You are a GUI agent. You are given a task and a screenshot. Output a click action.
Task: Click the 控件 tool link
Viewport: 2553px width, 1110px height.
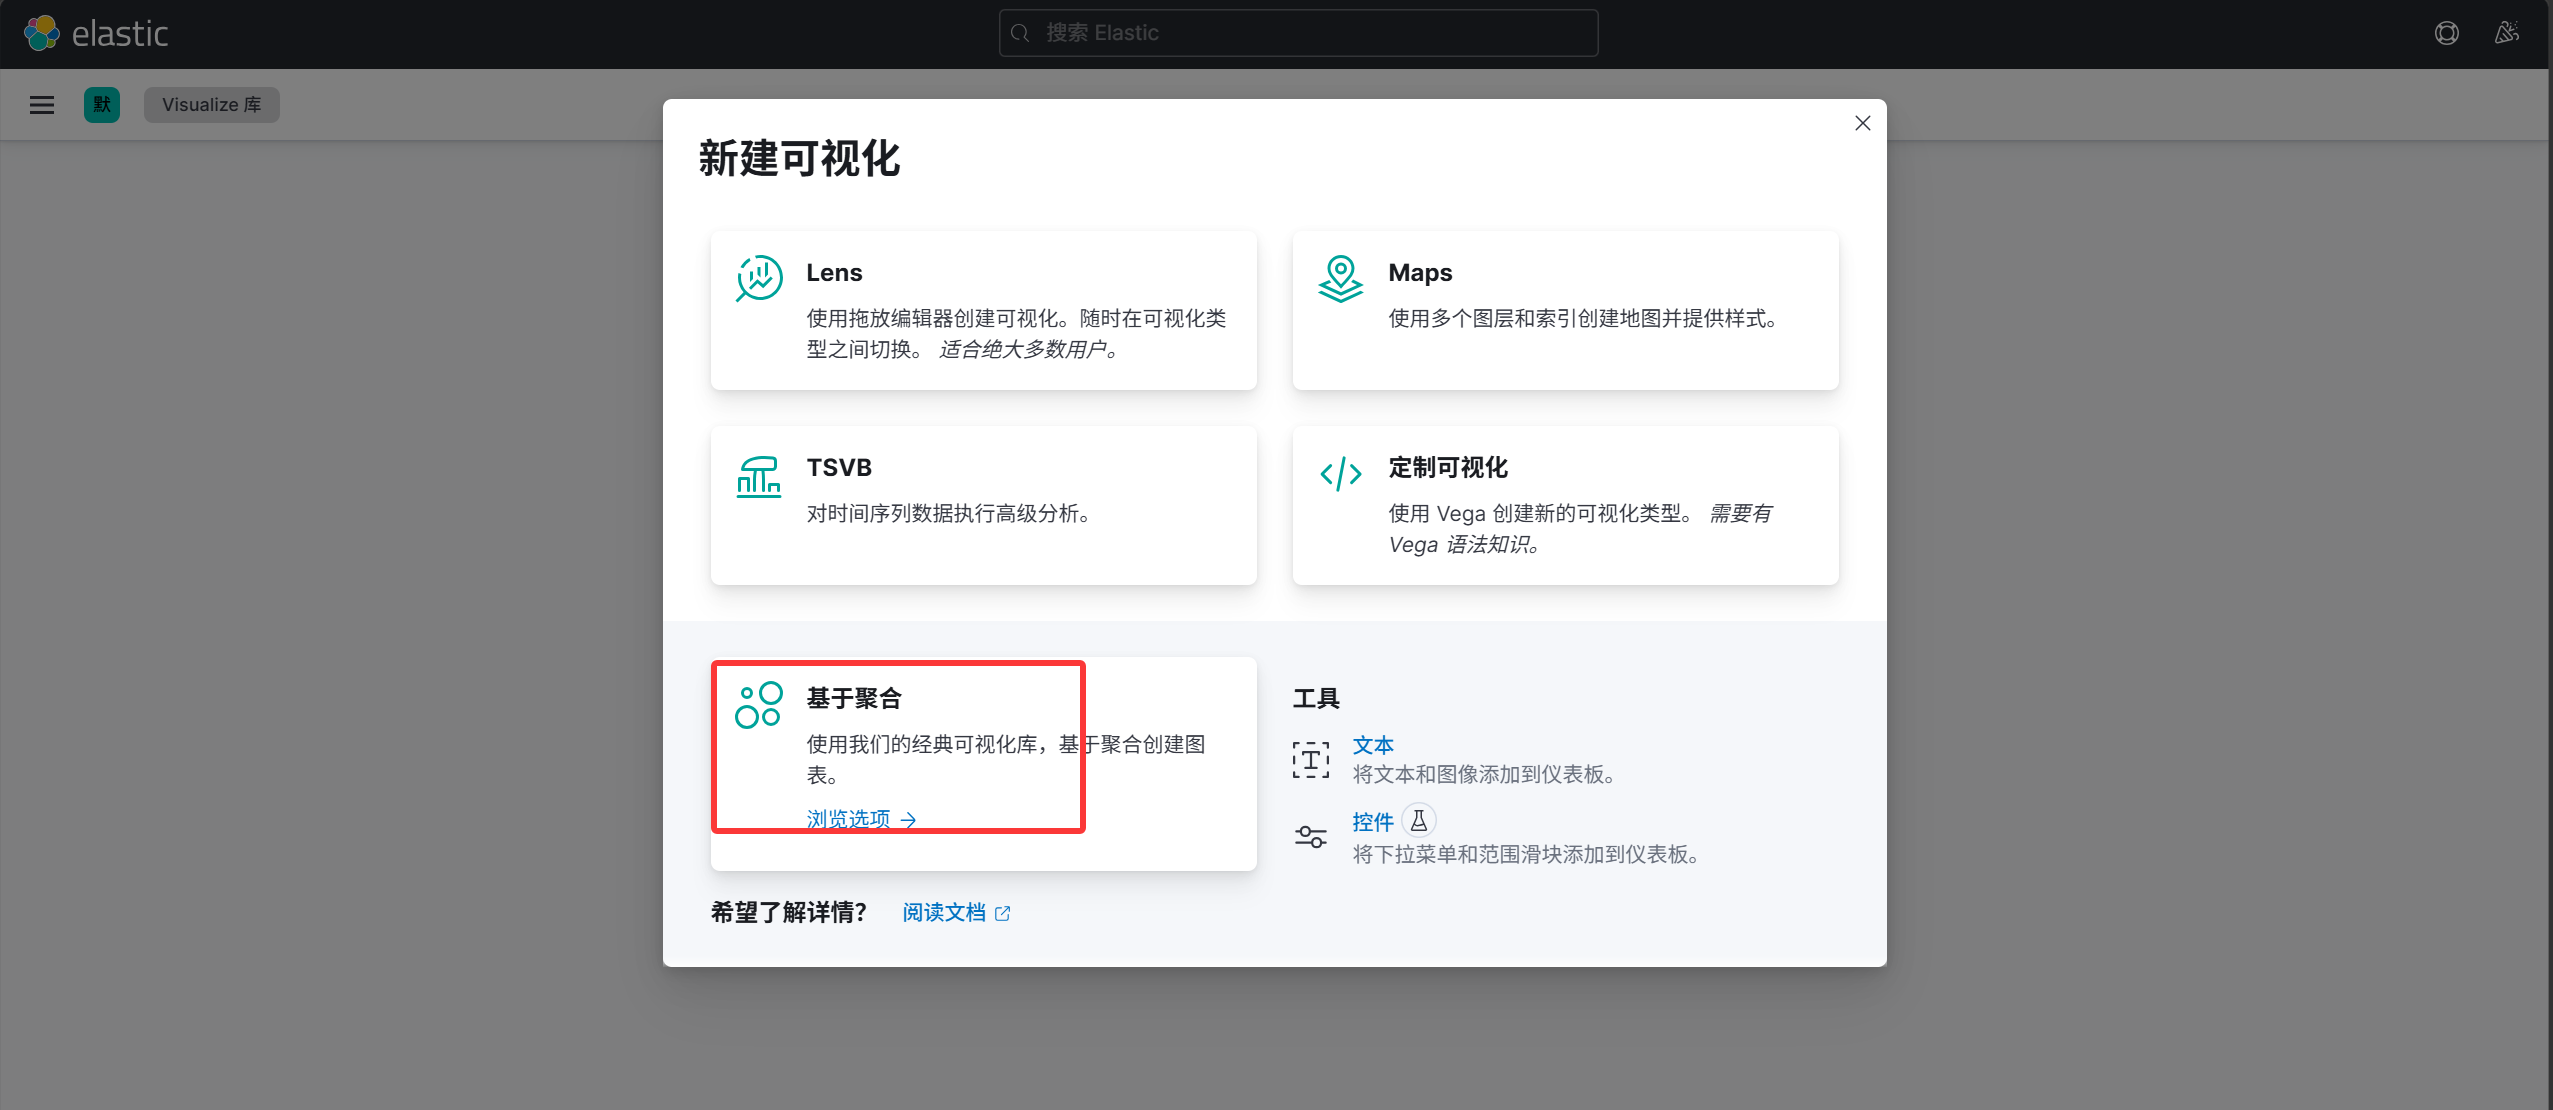pos(1373,822)
